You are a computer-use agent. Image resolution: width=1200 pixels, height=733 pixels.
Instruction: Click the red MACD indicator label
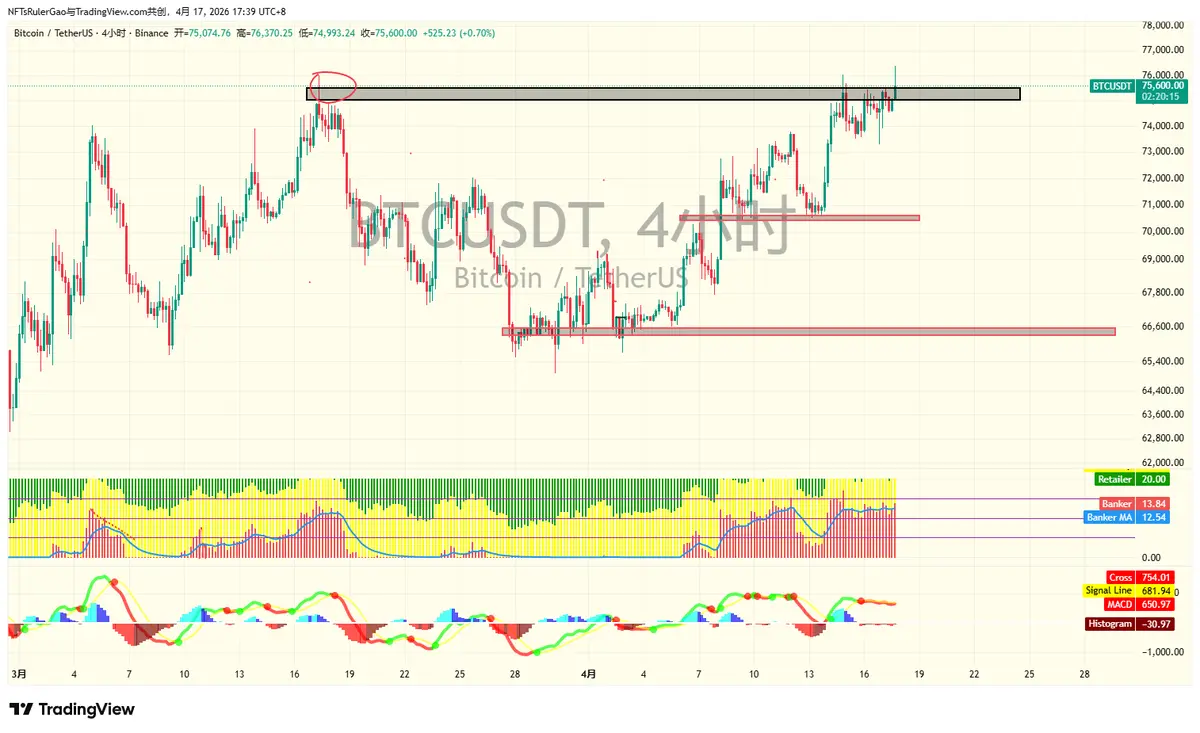(x=1119, y=604)
